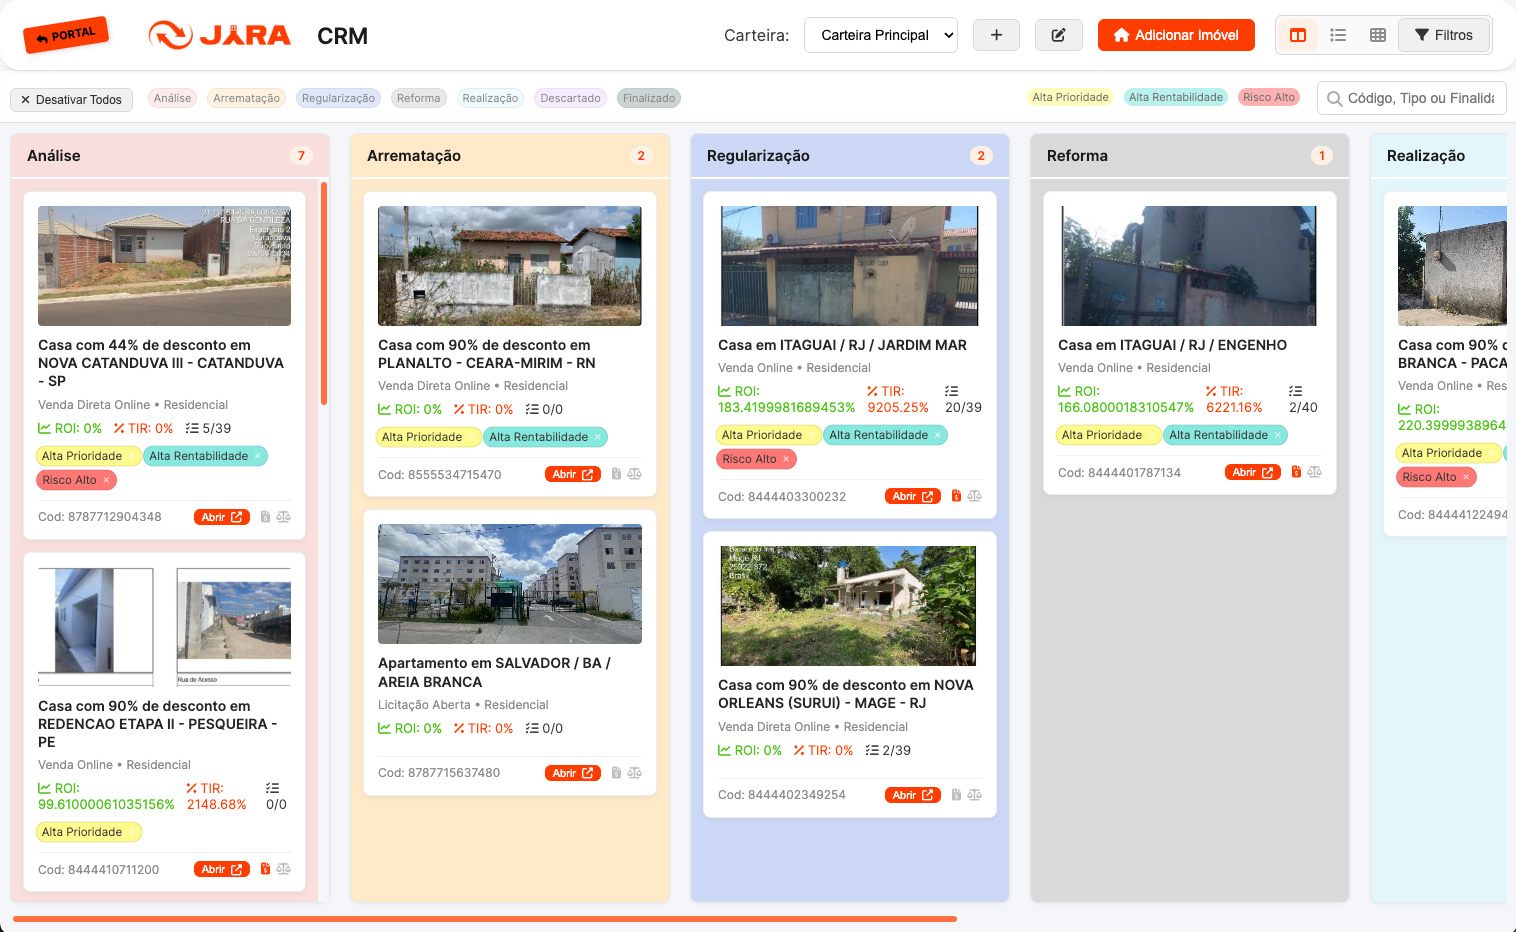Toggle the Reforma stage filter chip
Viewport: 1516px width, 932px height.
[418, 98]
